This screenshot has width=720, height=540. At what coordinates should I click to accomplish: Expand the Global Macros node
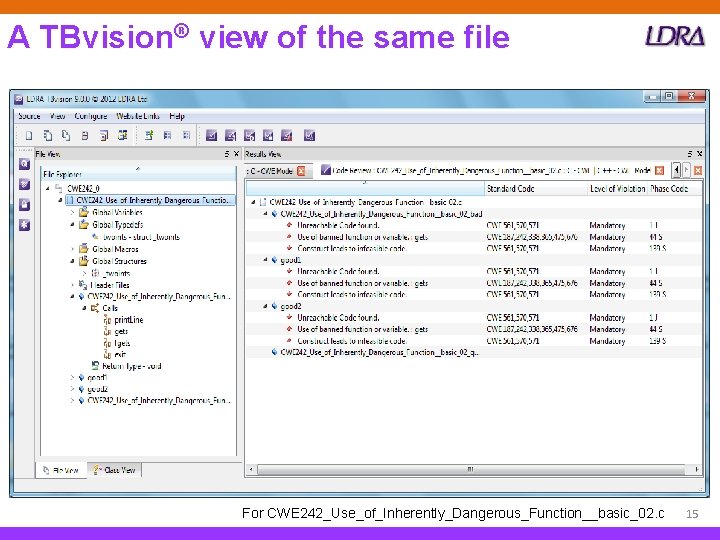coord(72,249)
